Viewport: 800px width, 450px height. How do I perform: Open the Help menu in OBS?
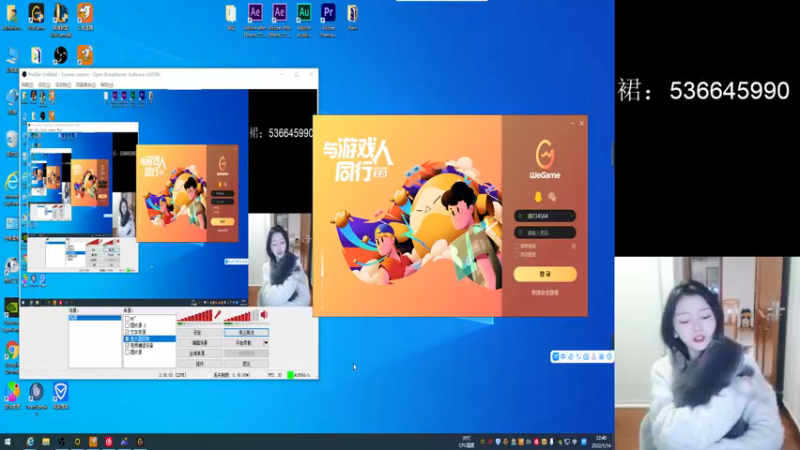point(107,85)
